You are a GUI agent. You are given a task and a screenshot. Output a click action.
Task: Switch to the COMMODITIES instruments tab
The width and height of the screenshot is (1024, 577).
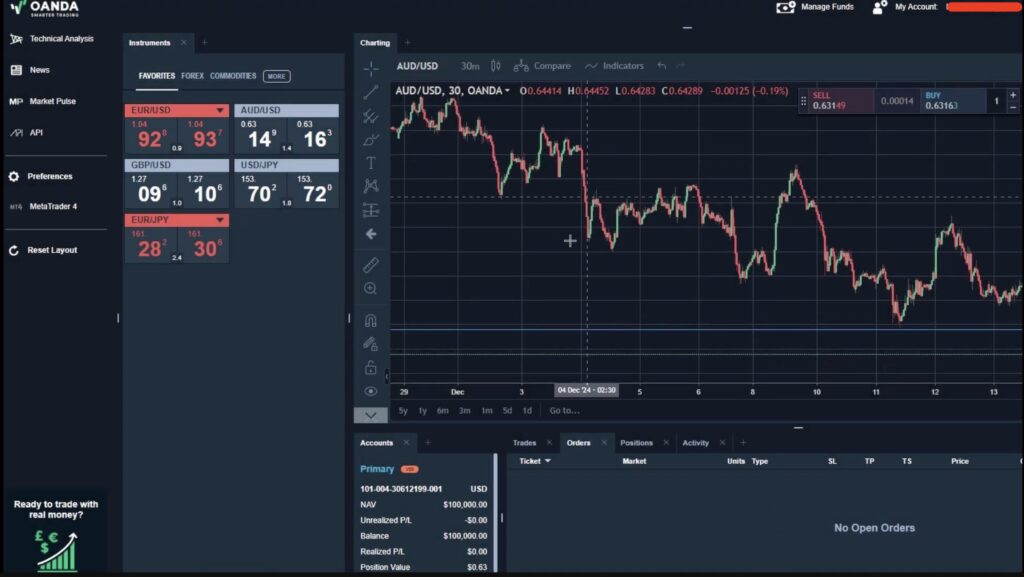pos(233,76)
